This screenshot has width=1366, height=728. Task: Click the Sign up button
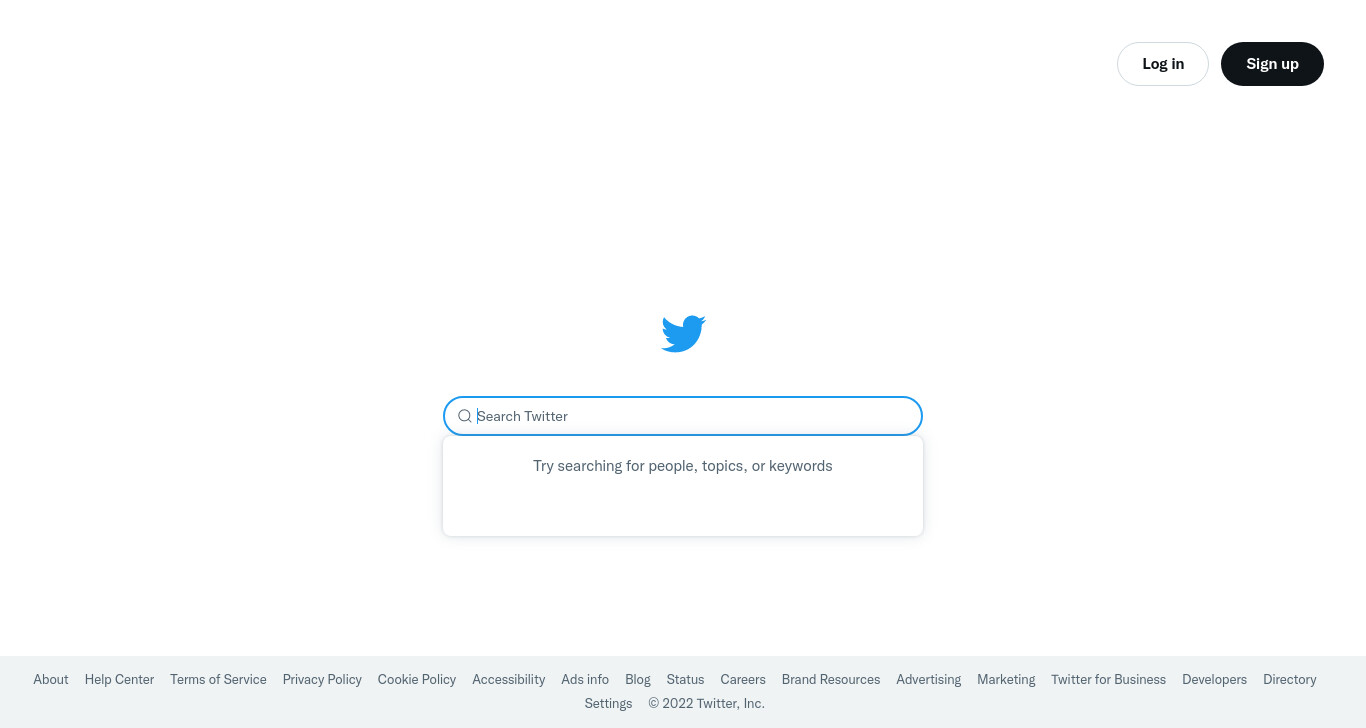[1272, 64]
